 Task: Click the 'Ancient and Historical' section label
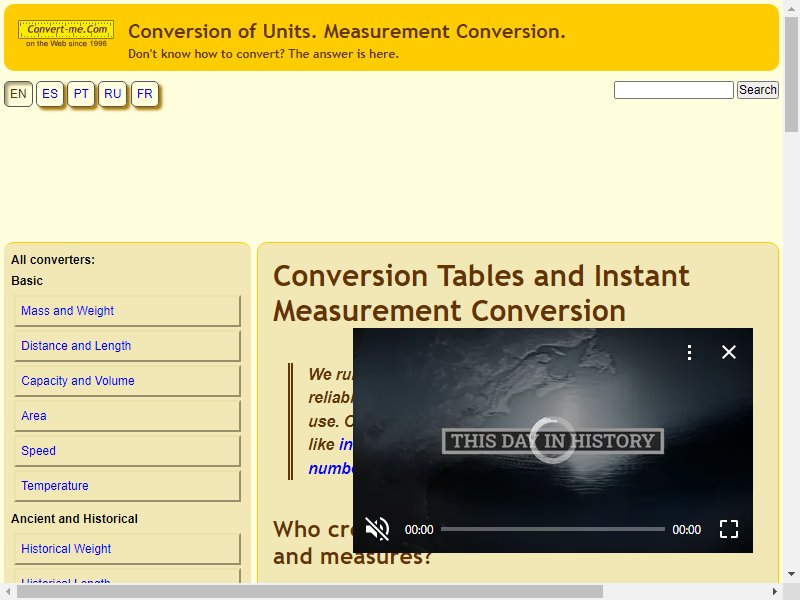point(74,519)
